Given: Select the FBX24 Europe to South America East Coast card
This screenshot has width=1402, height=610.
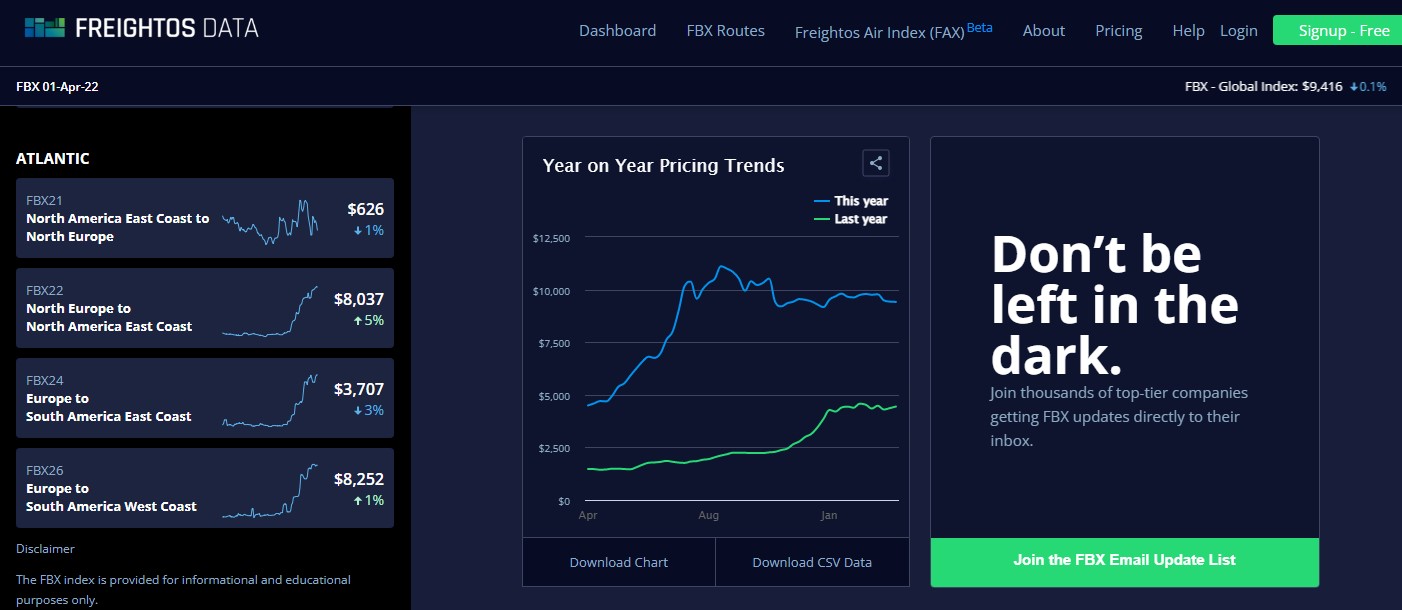Looking at the screenshot, I should click(x=205, y=398).
